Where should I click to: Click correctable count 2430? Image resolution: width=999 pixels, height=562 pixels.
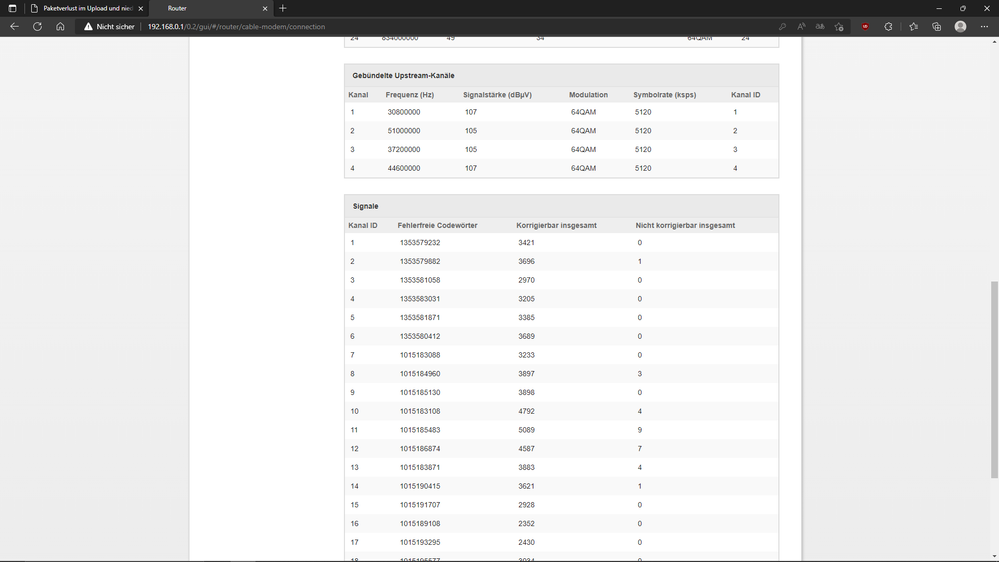[526, 542]
